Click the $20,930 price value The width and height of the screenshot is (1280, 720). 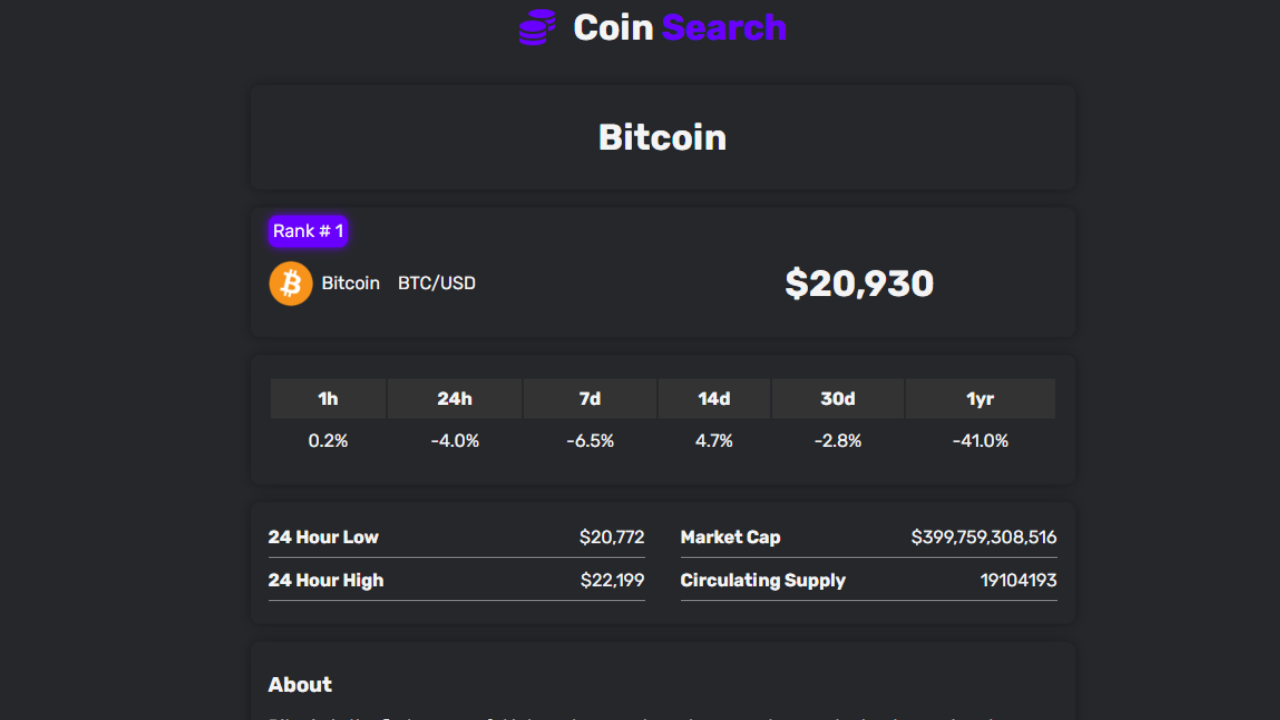point(859,284)
